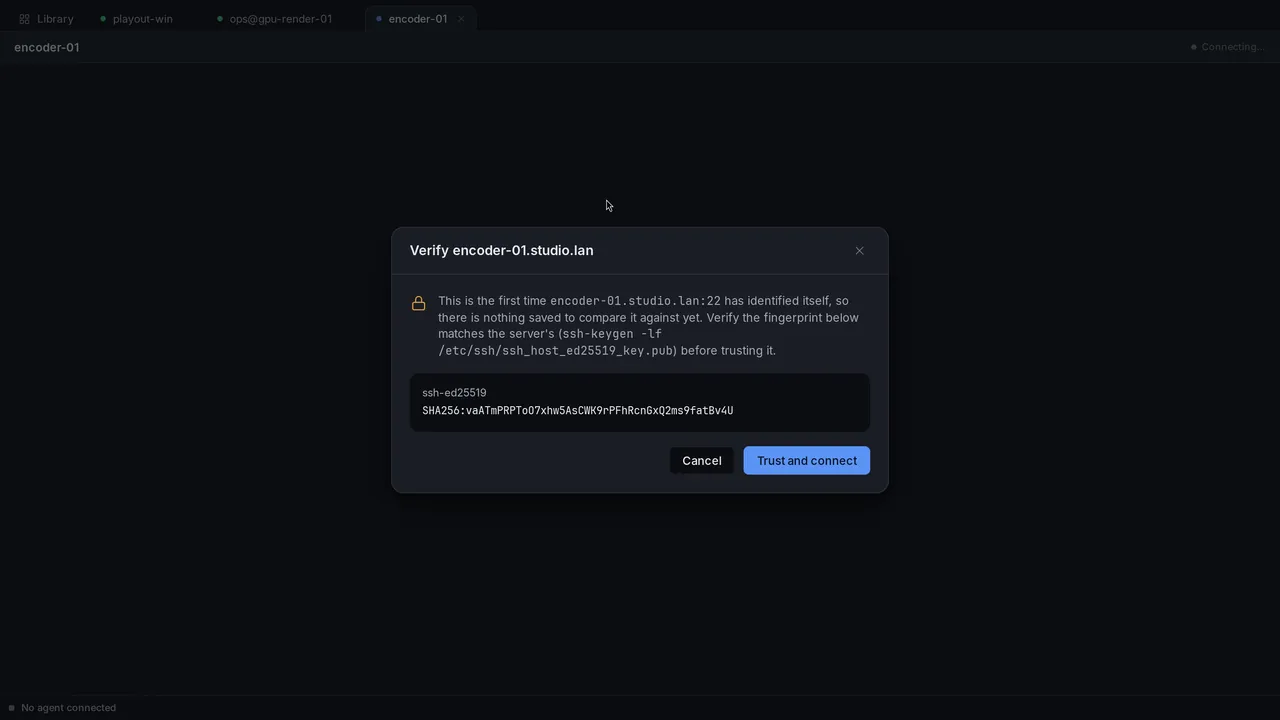
Task: Click the ssh-ed25519 key type label
Action: [x=454, y=393]
